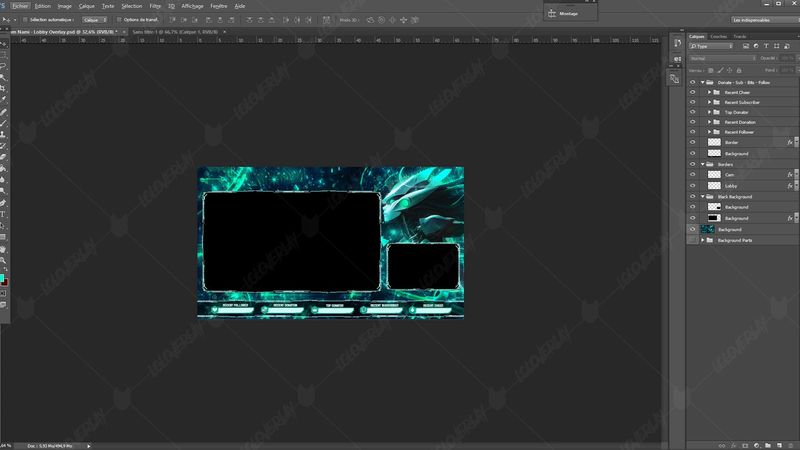Select the Type (T) tool

tap(4, 213)
